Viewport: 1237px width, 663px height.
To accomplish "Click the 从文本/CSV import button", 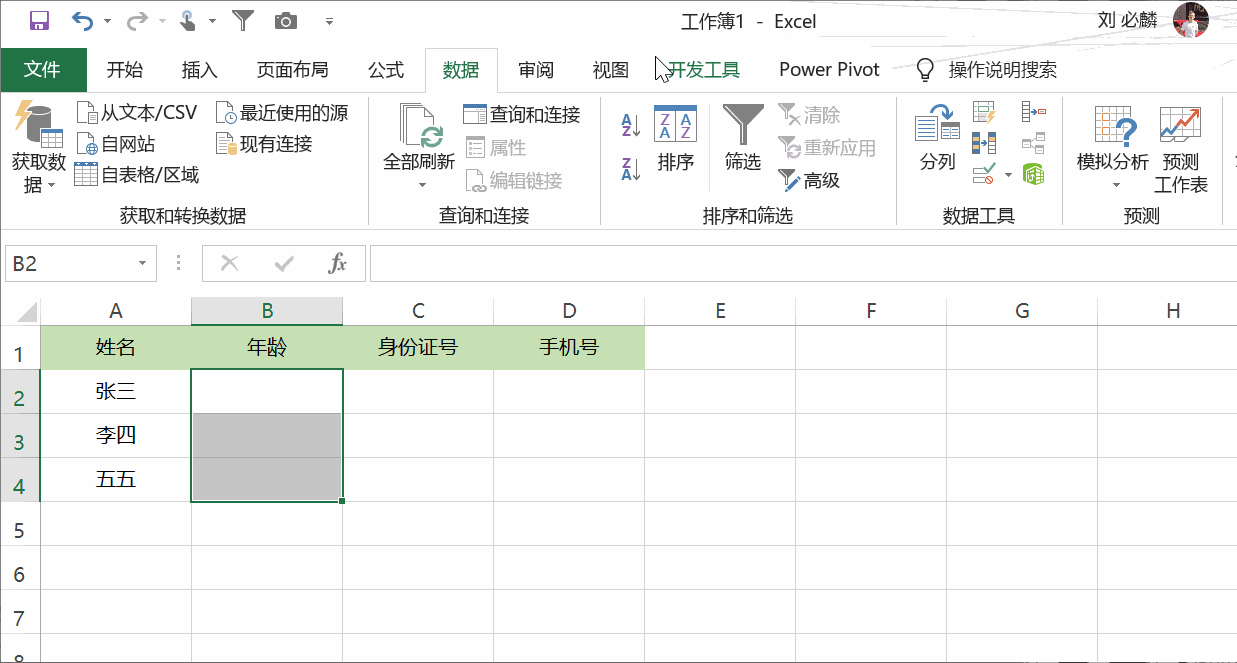I will pyautogui.click(x=138, y=112).
